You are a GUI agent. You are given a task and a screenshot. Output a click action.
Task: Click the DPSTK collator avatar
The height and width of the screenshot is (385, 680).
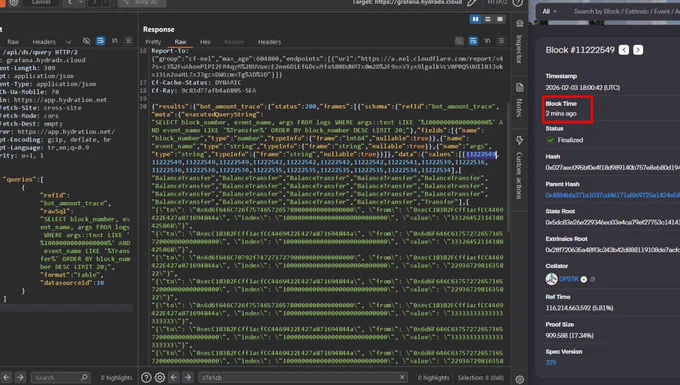click(x=551, y=279)
